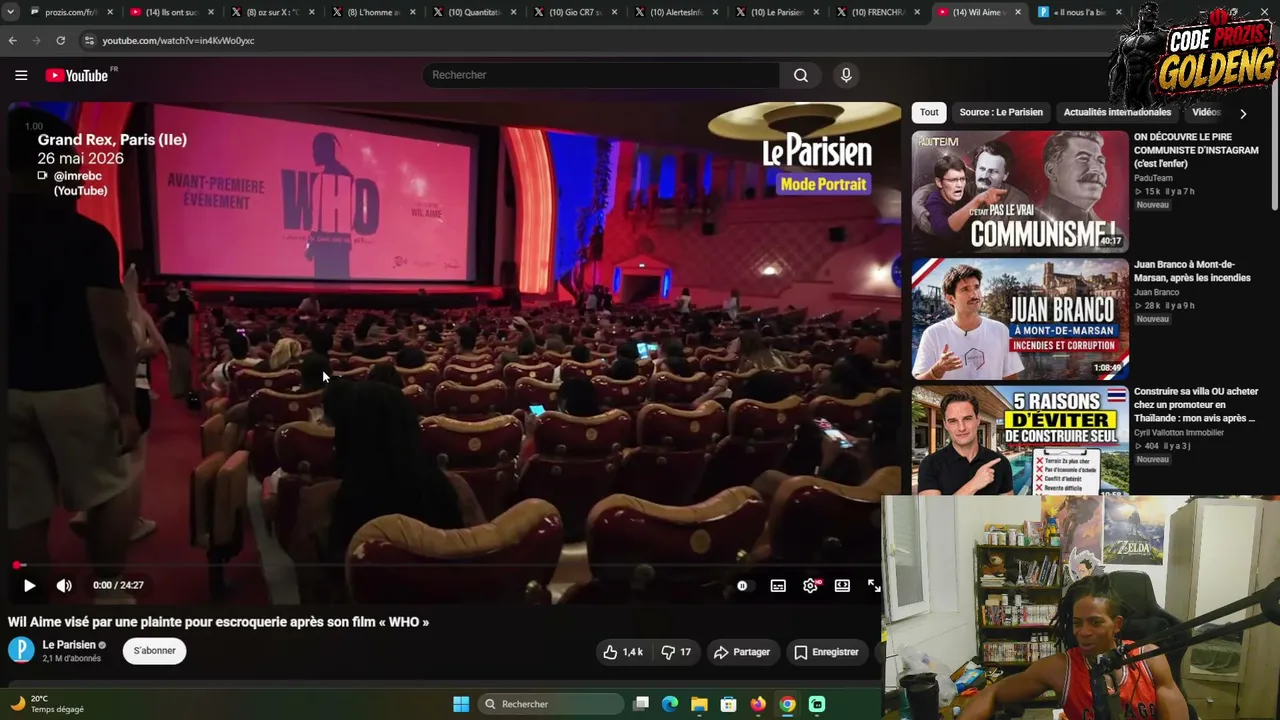Click the PaduTeam channel name
Viewport: 1280px width, 720px height.
1153,178
